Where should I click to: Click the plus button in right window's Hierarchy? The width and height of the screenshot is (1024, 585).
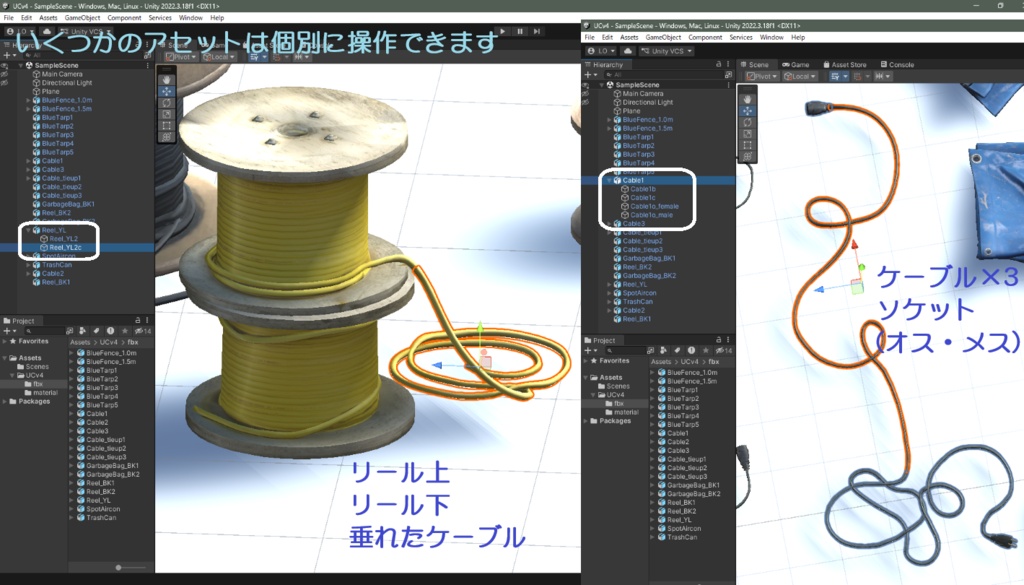coord(590,74)
